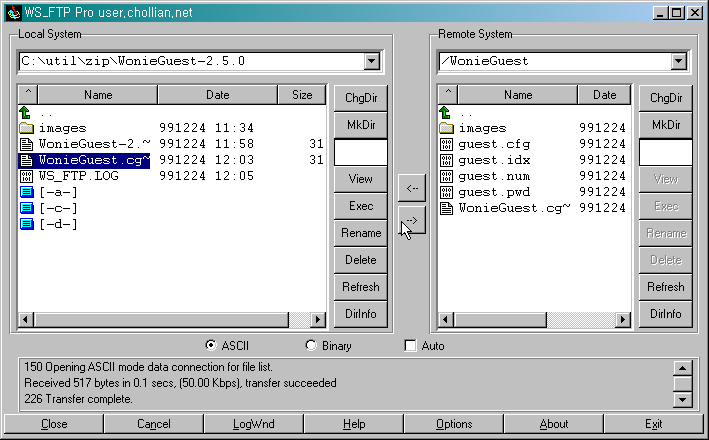Click remote Refresh button
Viewport: 709px width, 440px height.
pyautogui.click(x=666, y=287)
